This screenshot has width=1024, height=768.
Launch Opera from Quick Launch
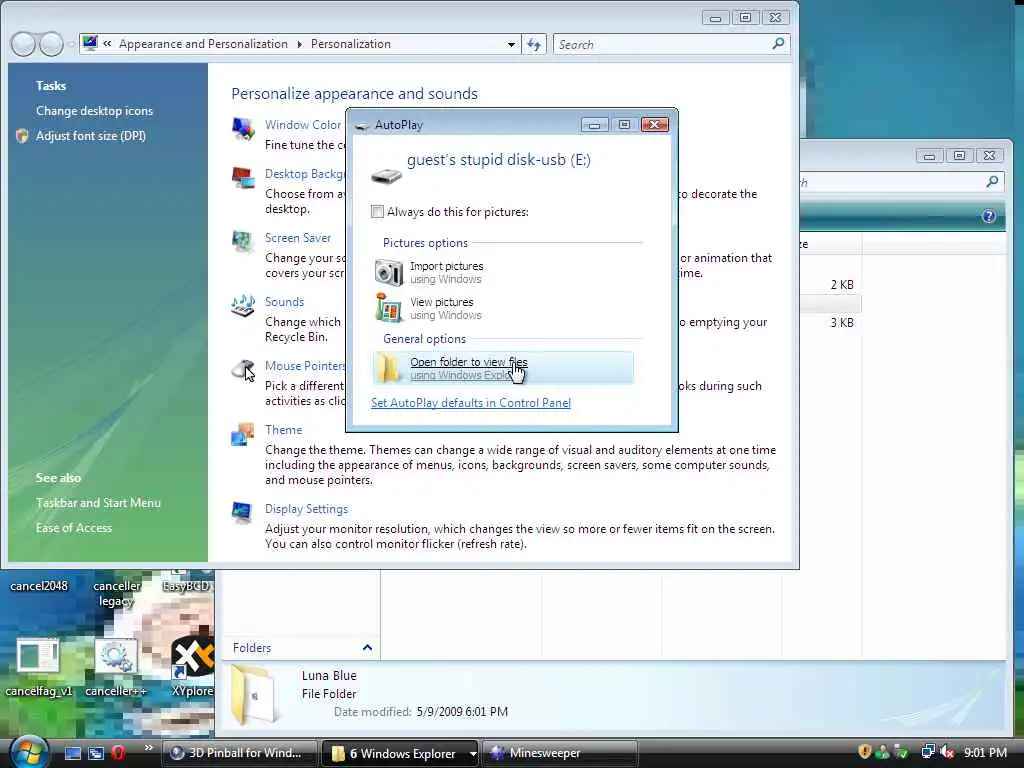tap(118, 753)
